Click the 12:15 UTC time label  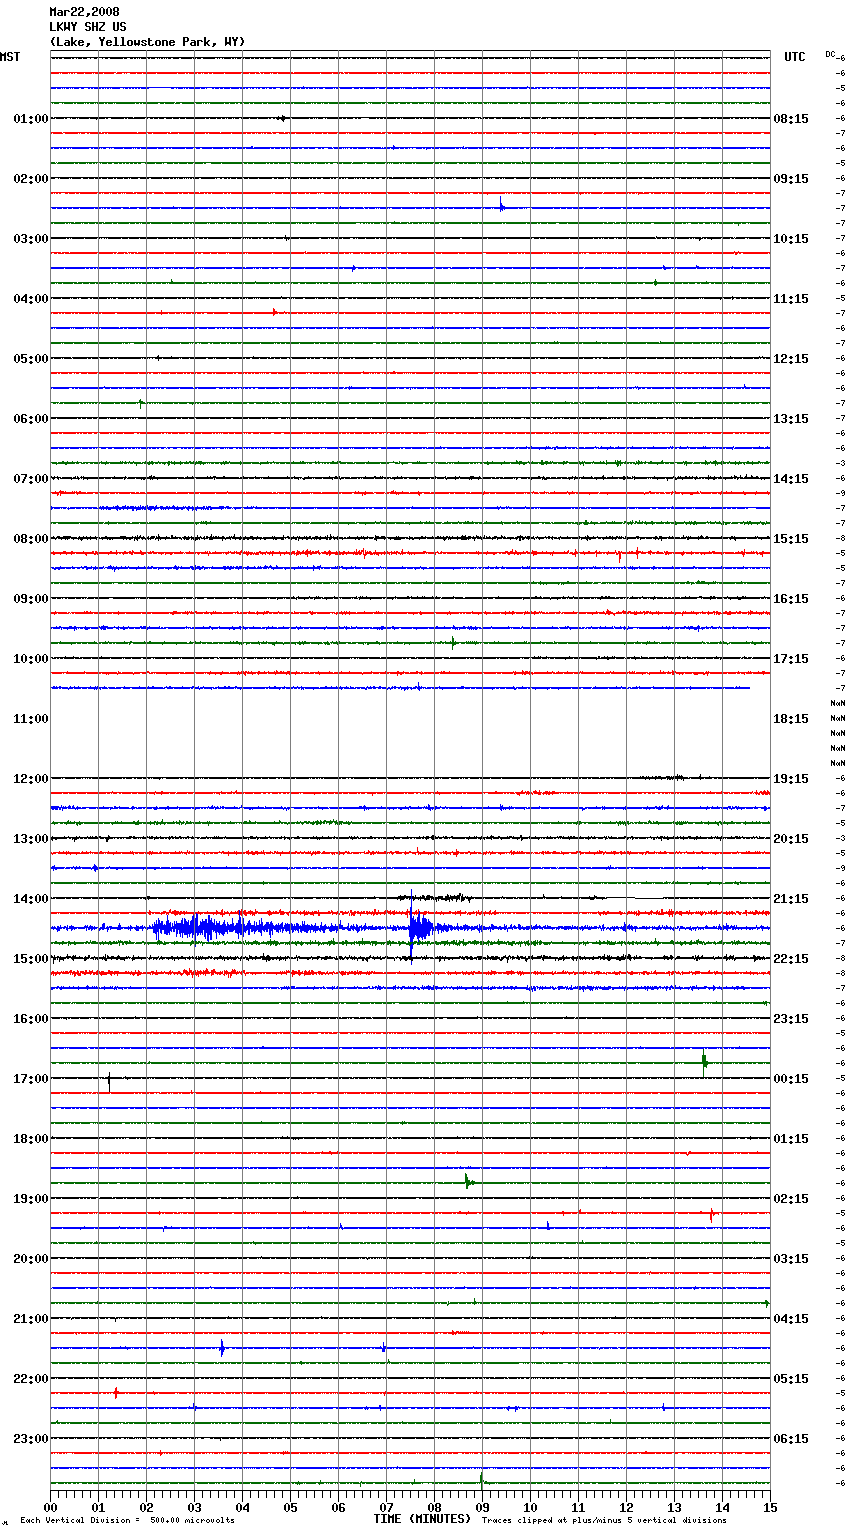click(791, 359)
